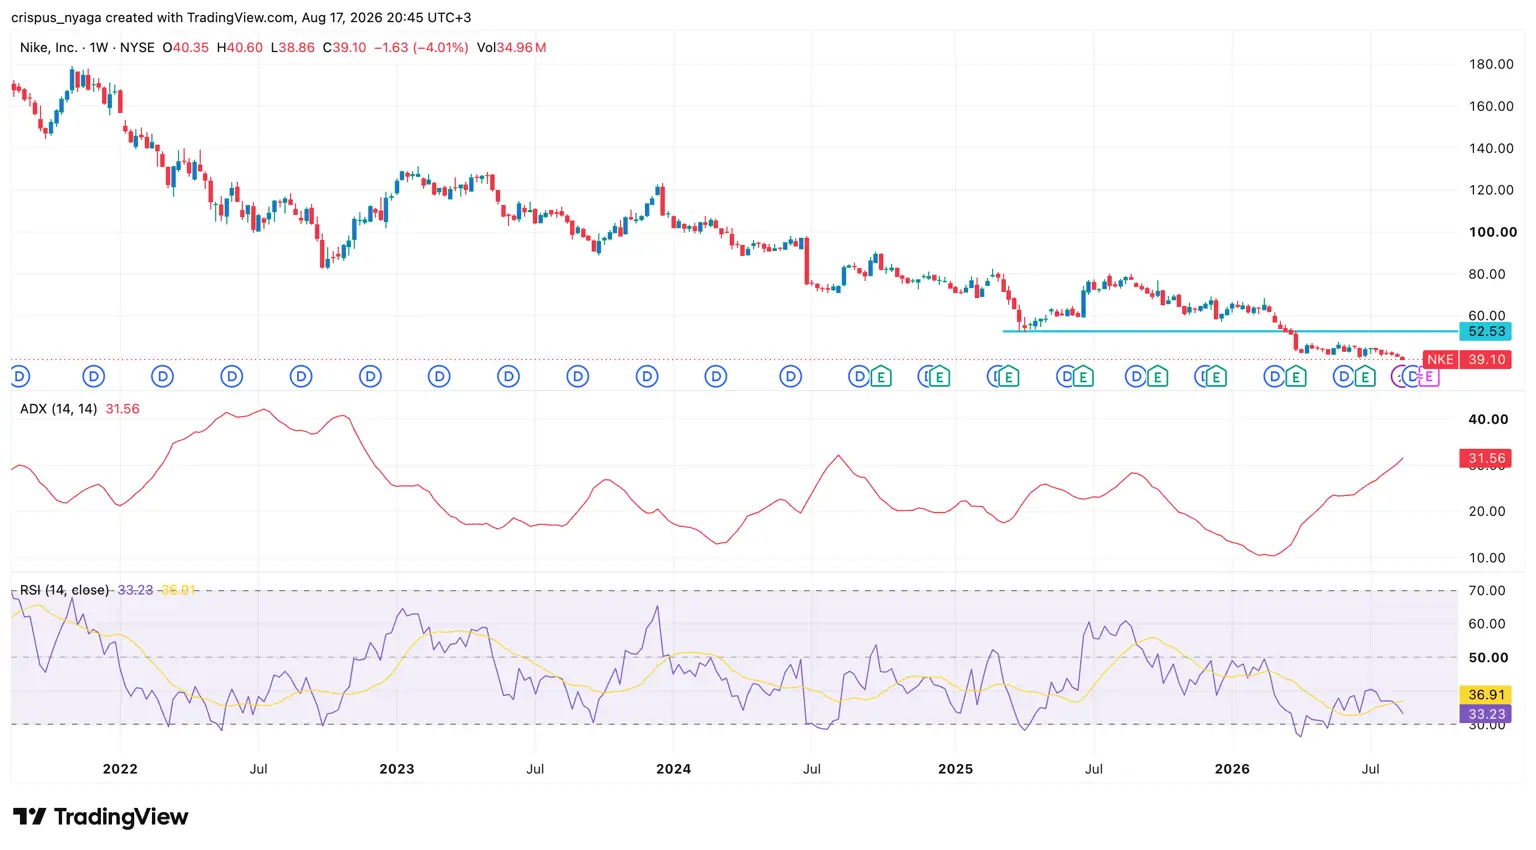Select the 2023 year label on time axis
This screenshot has height=850, width=1536.
click(x=397, y=769)
